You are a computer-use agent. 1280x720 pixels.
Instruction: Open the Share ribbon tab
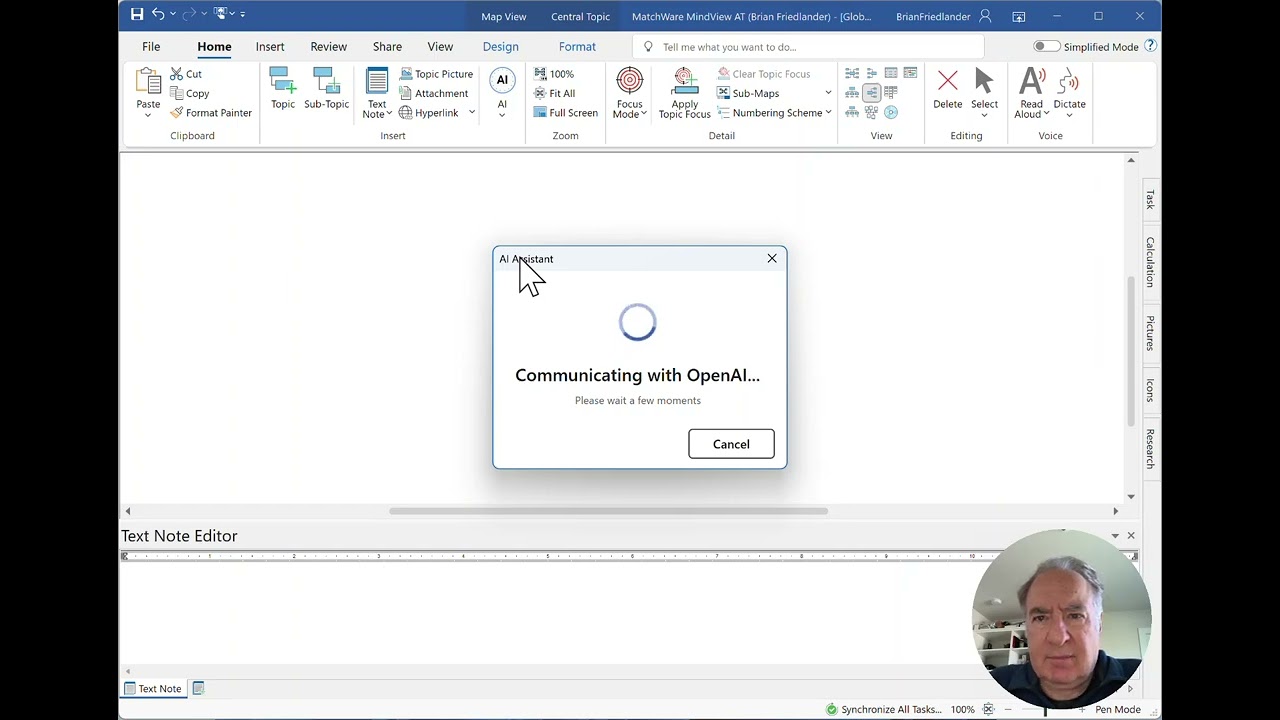pos(387,46)
